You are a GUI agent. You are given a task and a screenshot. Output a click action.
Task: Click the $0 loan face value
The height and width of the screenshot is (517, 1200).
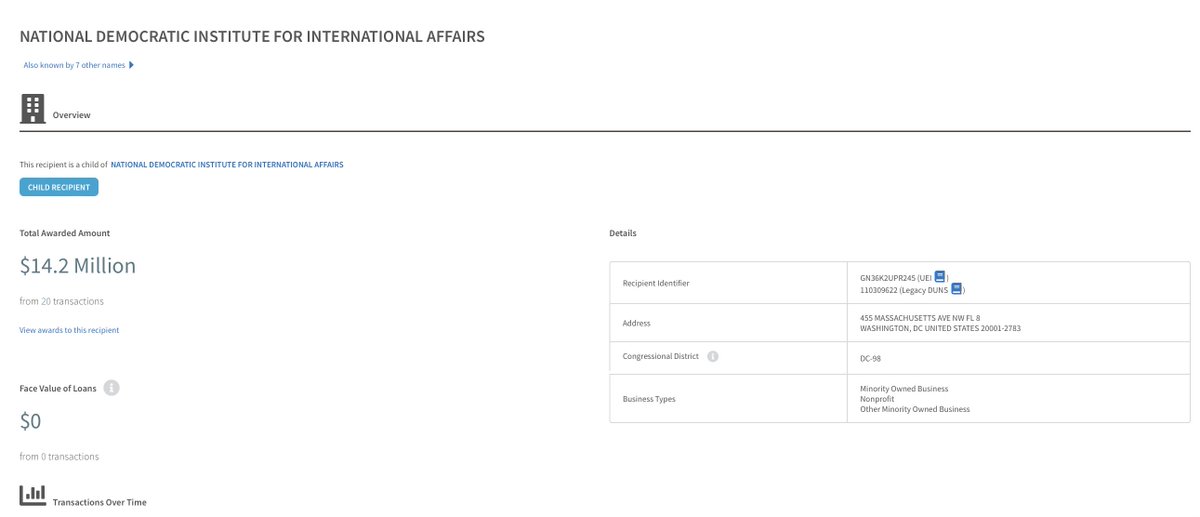click(31, 422)
